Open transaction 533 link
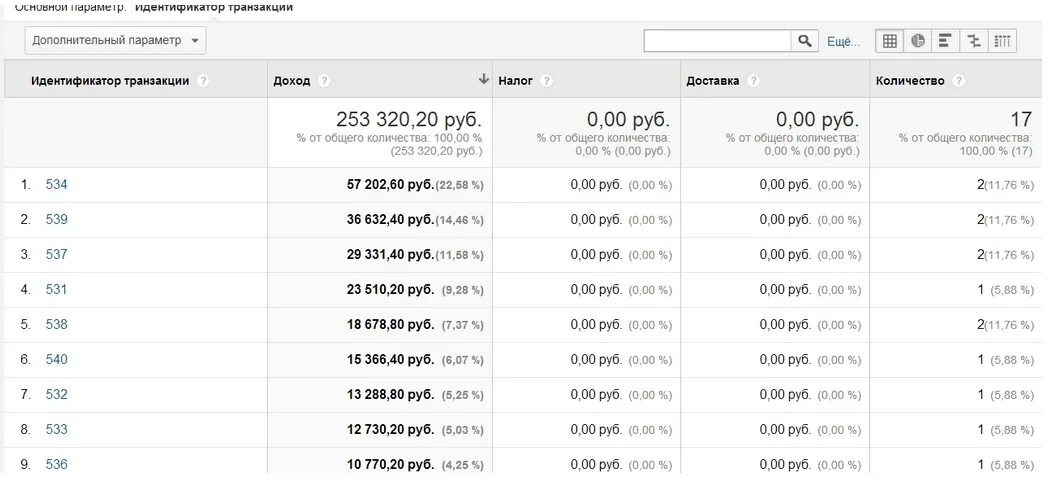This screenshot has width=1057, height=485. point(57,430)
